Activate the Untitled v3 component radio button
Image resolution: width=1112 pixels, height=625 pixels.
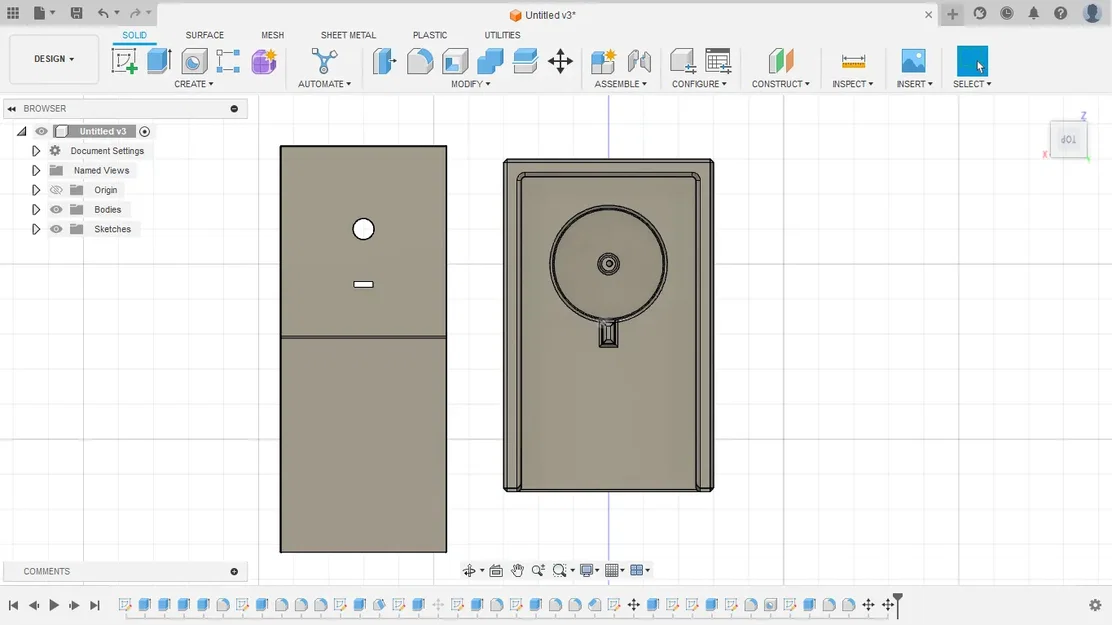click(x=145, y=131)
